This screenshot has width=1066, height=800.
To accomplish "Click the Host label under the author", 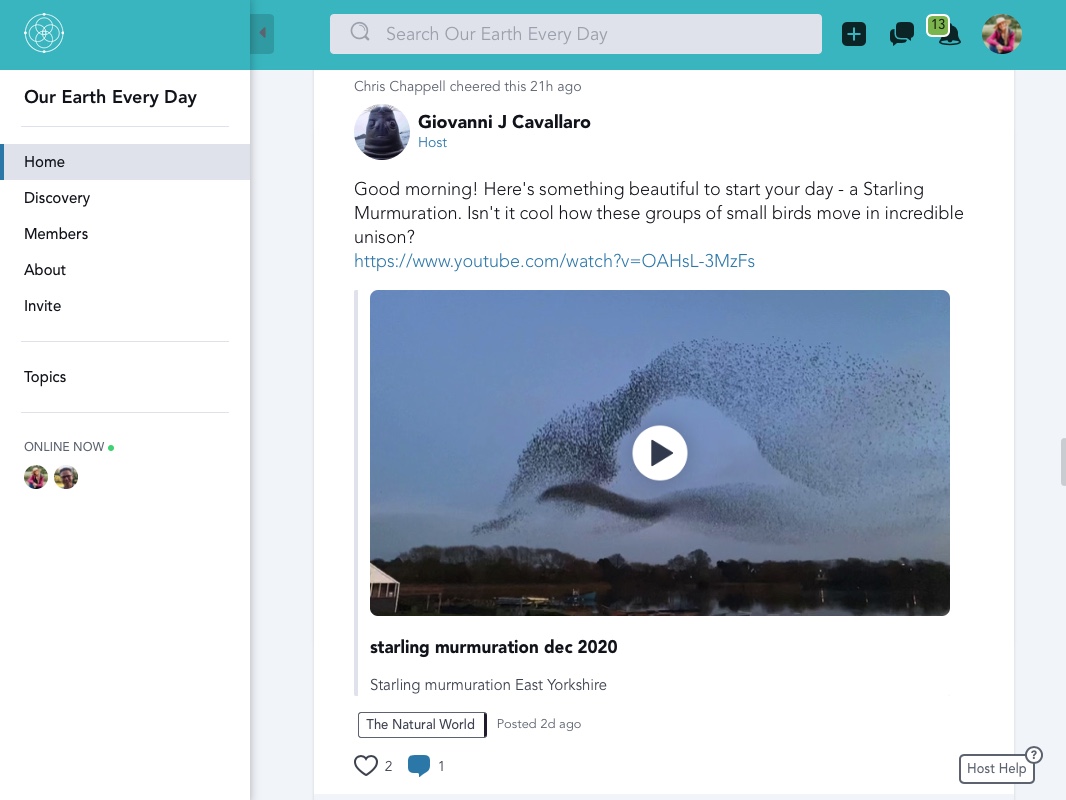I will coord(432,142).
